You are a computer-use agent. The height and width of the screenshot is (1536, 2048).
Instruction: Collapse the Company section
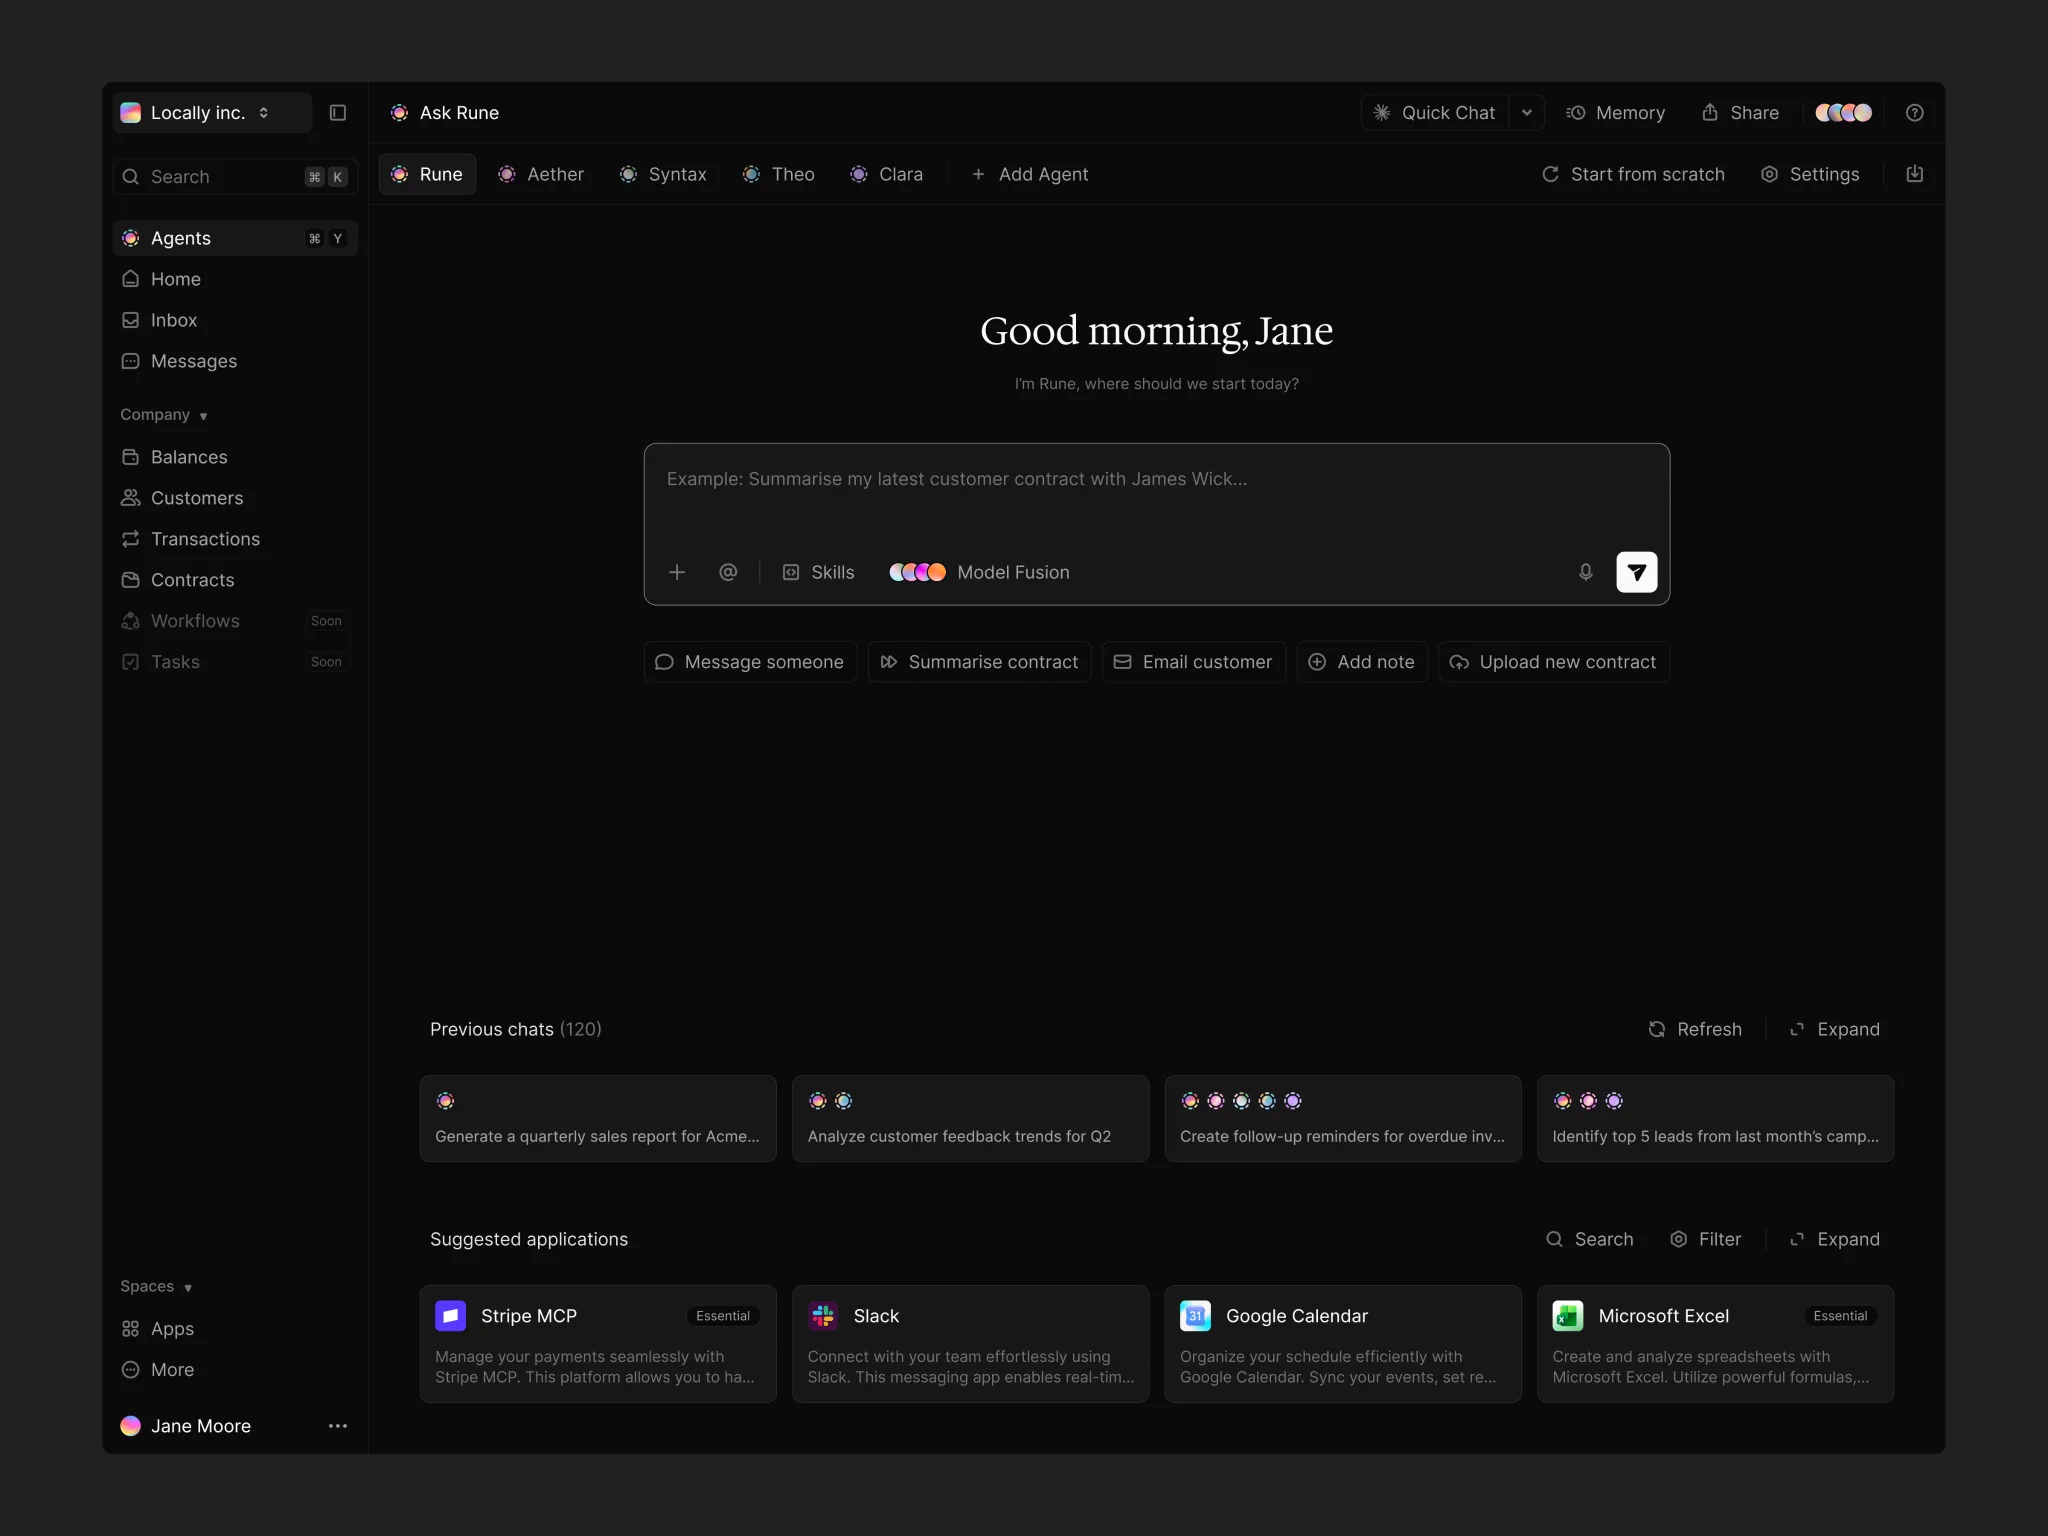coord(164,415)
